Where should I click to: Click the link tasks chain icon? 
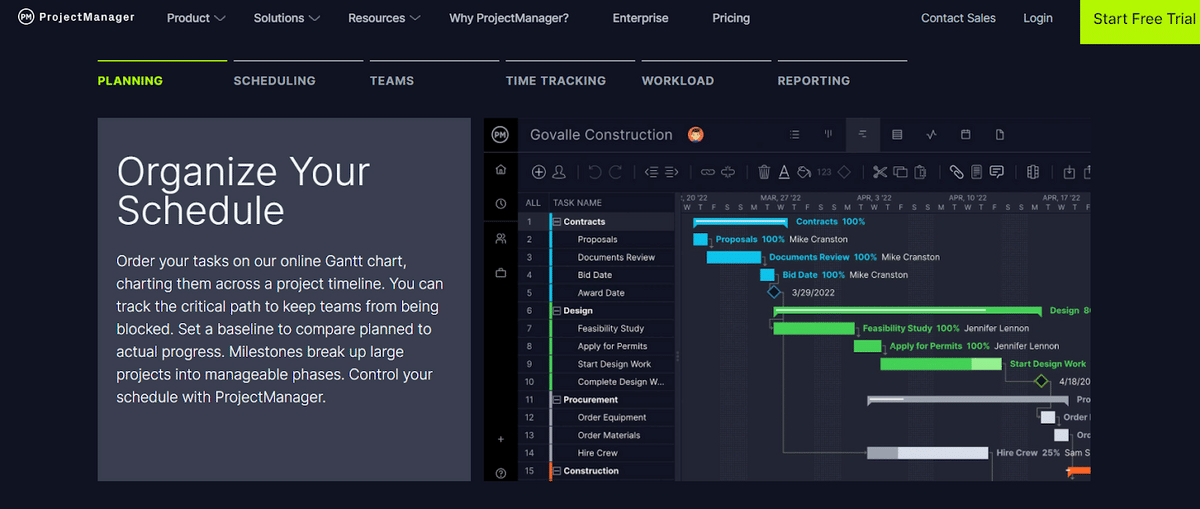[708, 172]
